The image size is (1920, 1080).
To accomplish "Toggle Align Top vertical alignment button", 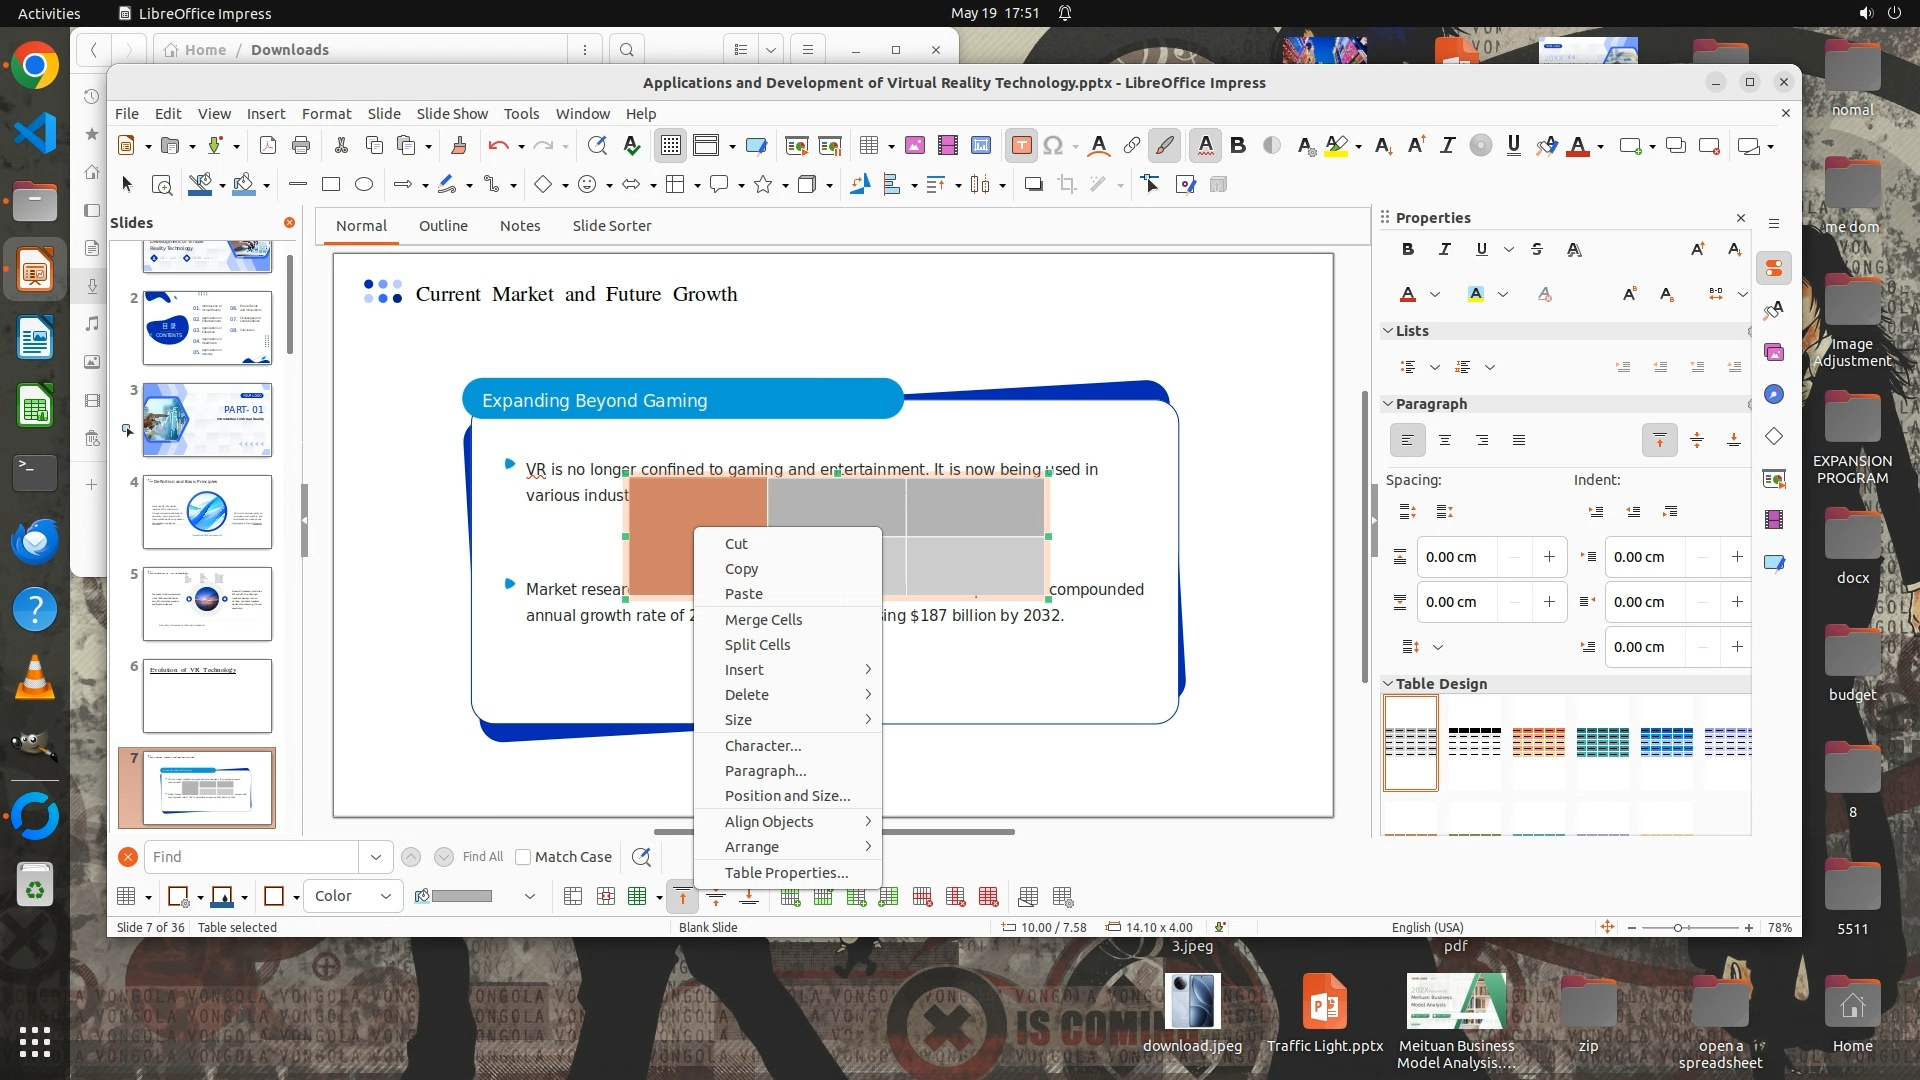I will 1659,440.
